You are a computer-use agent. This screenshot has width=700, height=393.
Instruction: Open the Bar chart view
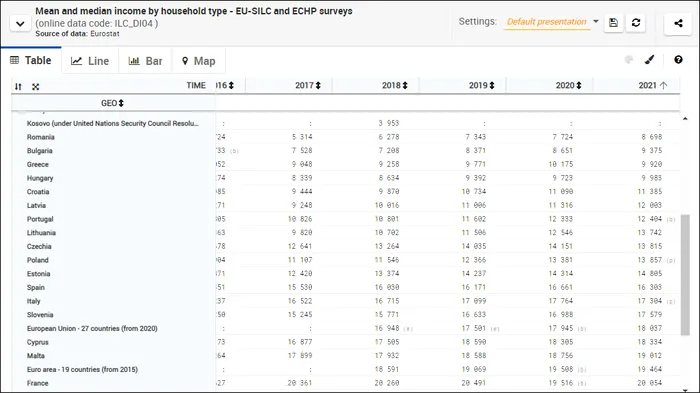[x=145, y=61]
